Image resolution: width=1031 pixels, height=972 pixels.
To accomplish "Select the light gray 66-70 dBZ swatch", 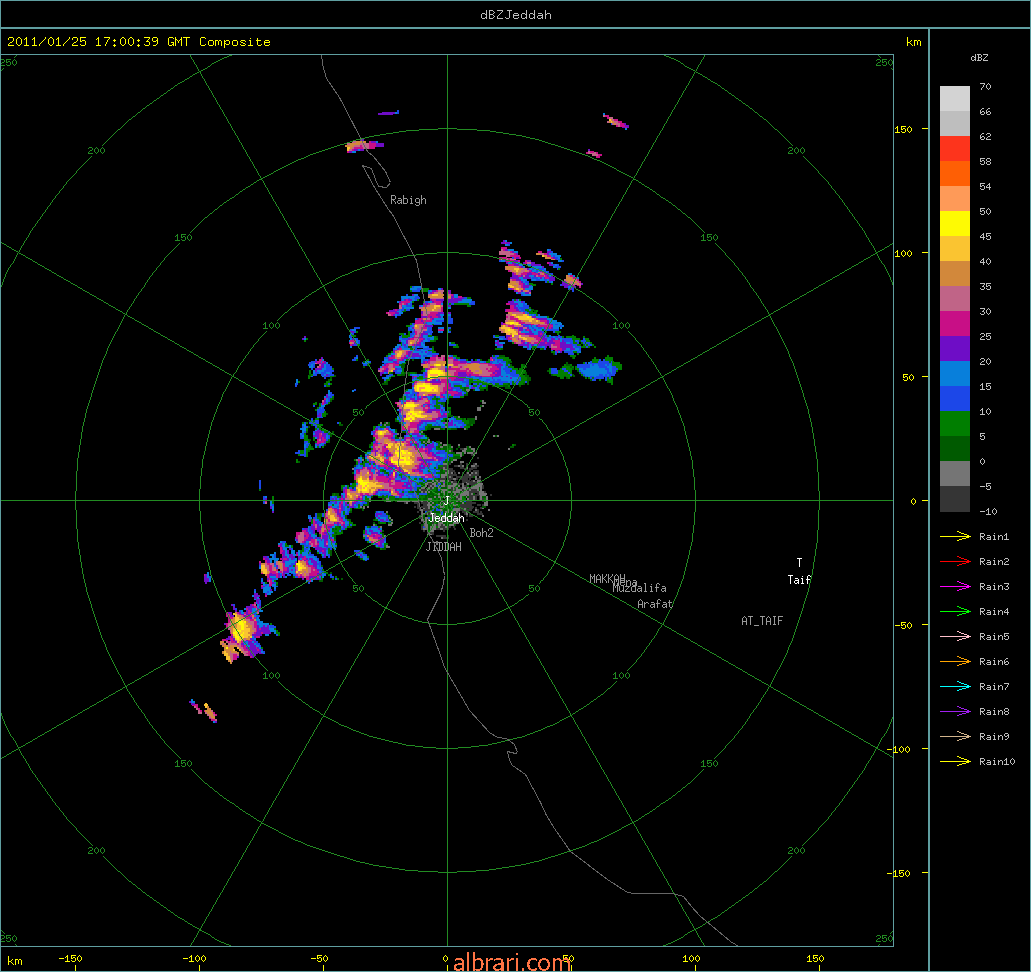I will click(x=955, y=99).
